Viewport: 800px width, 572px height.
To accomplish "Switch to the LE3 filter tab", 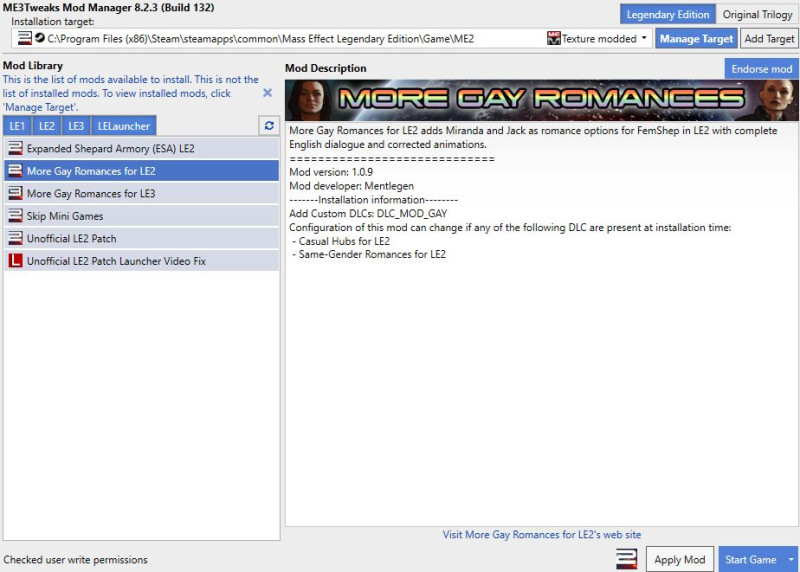I will (76, 126).
